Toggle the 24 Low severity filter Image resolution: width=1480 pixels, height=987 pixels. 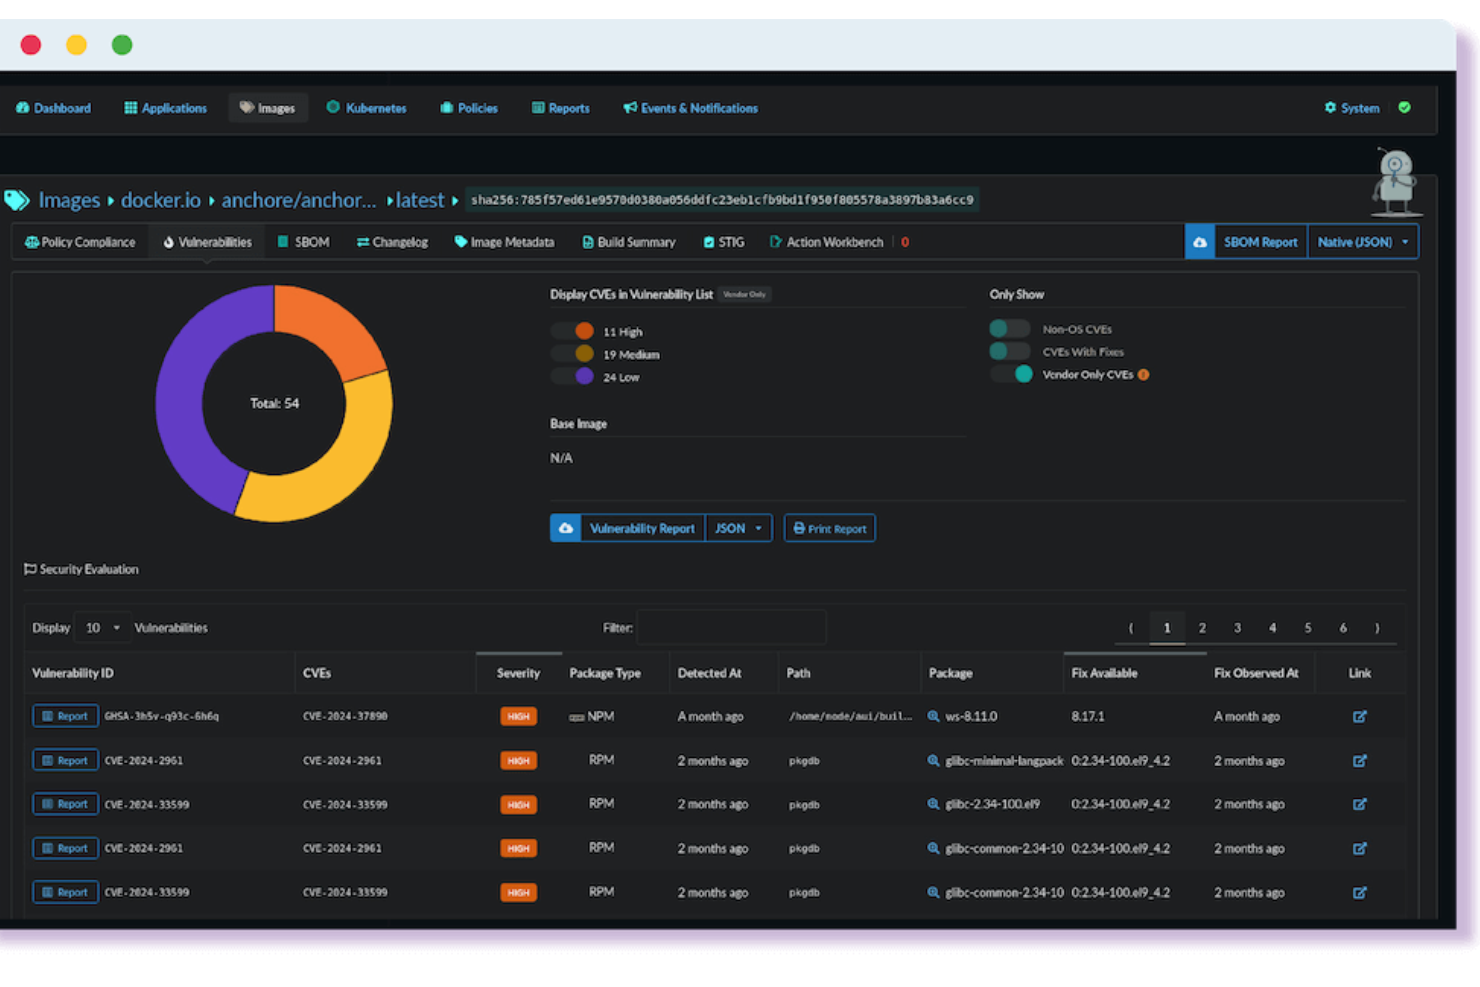tap(574, 377)
